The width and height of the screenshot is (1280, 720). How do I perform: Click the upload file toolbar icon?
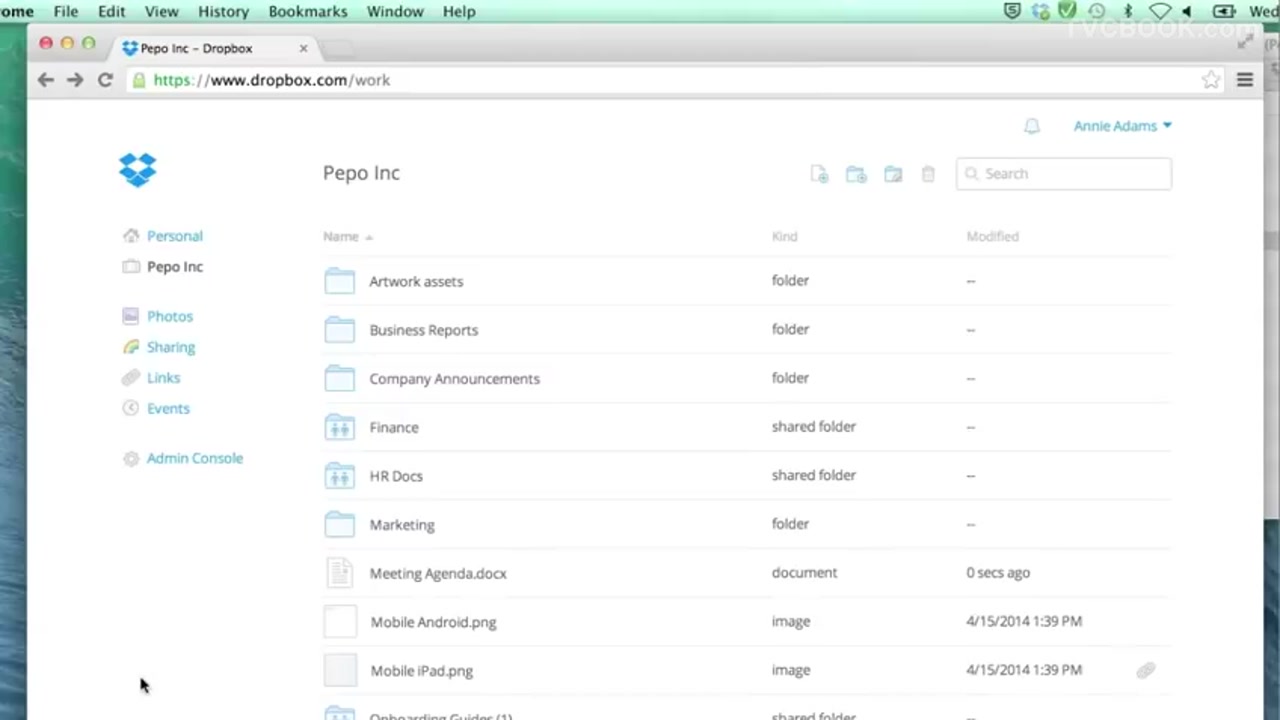819,174
